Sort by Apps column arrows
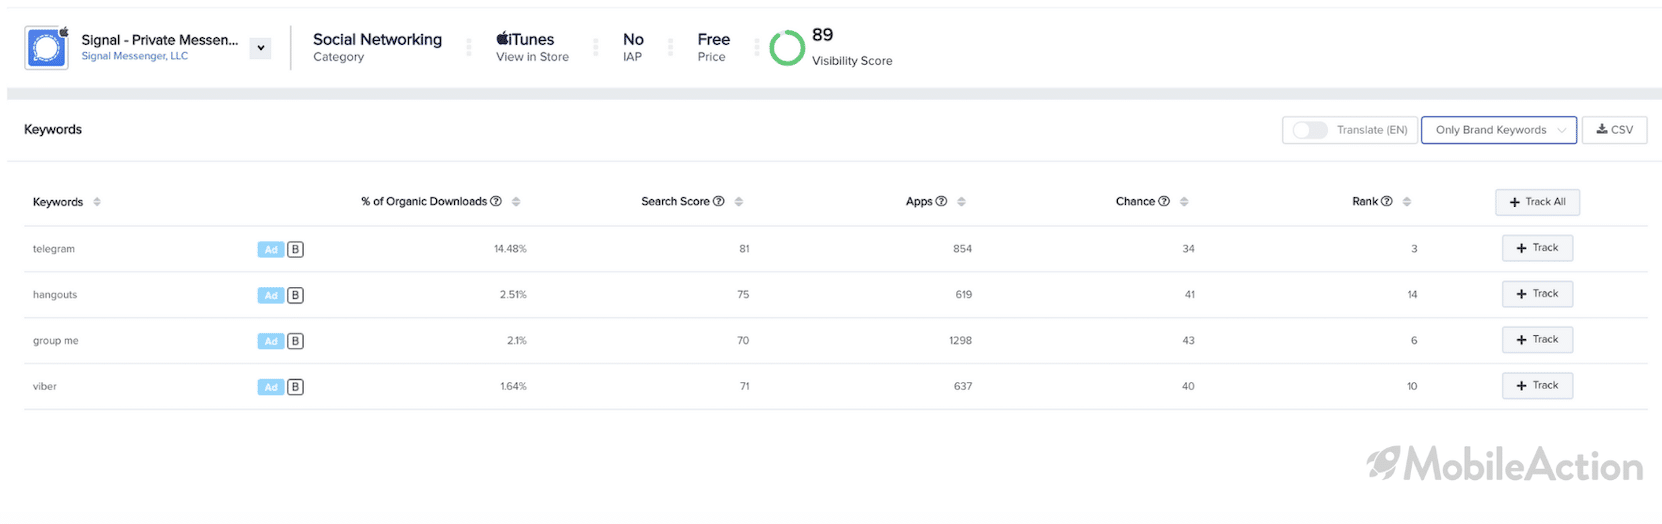The width and height of the screenshot is (1662, 524). (x=961, y=202)
